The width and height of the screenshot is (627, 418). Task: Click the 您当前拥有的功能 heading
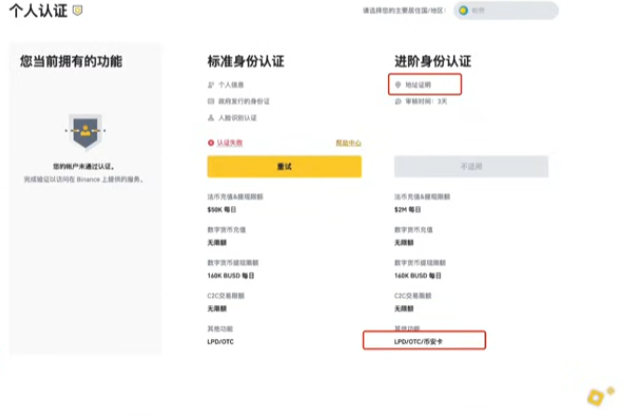pyautogui.click(x=71, y=61)
